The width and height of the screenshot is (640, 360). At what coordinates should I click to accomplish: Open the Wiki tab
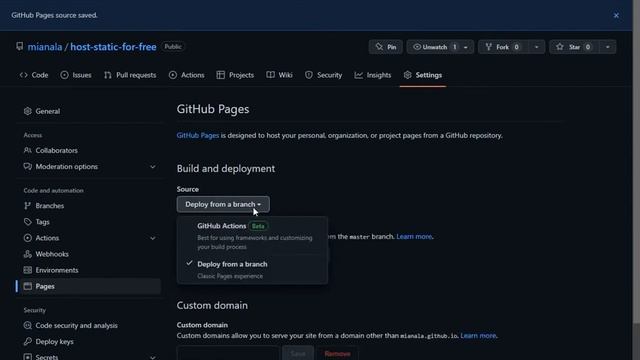pyautogui.click(x=280, y=75)
